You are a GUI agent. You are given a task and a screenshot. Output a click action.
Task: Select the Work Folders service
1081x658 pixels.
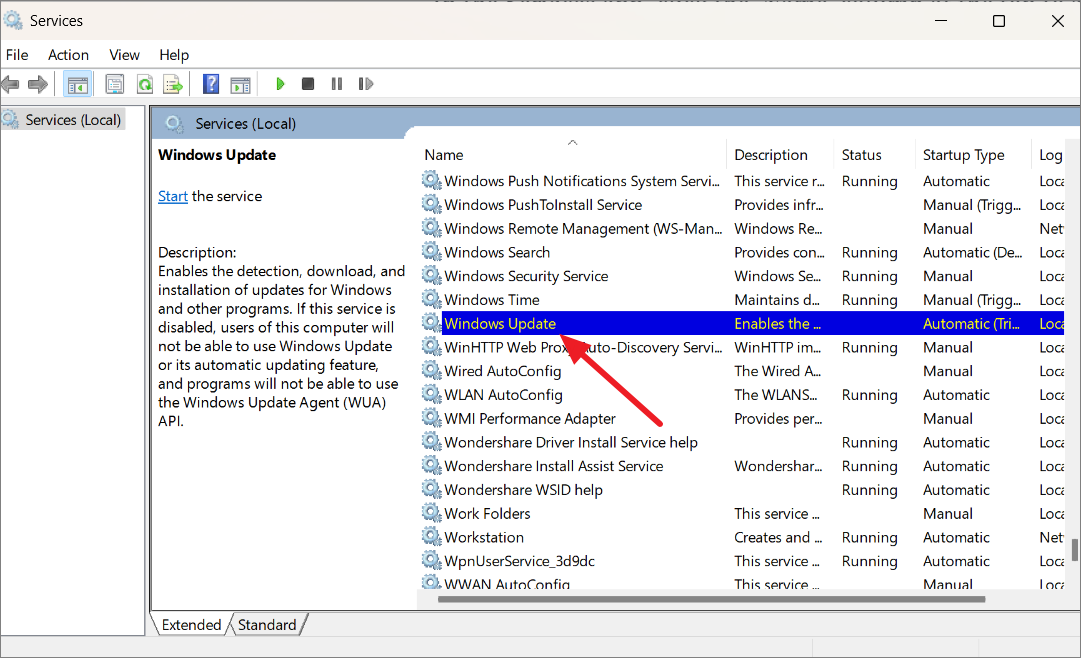tap(742, 513)
